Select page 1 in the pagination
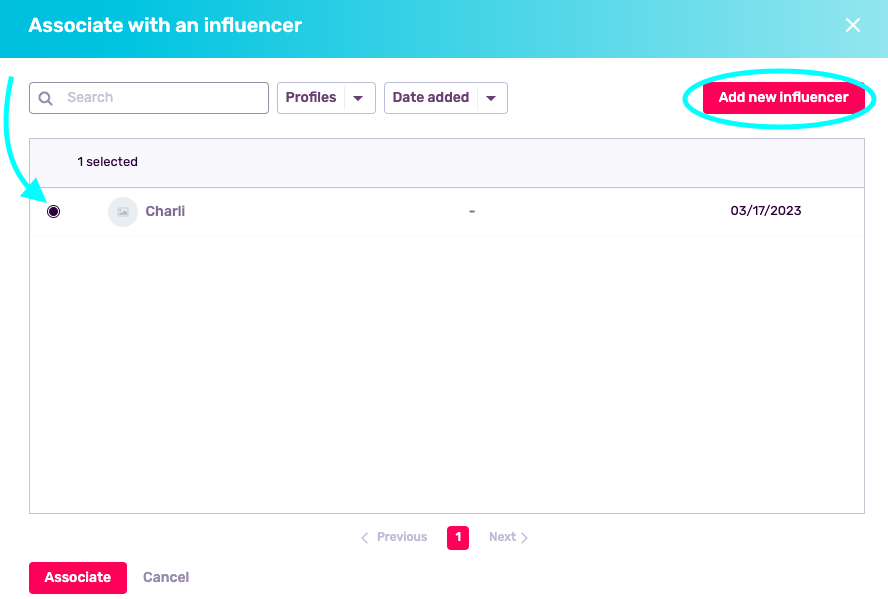The image size is (888, 599). pyautogui.click(x=457, y=537)
